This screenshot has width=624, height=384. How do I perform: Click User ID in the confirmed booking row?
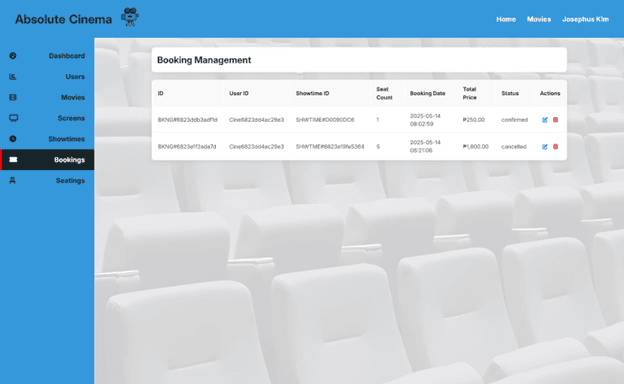pos(256,120)
